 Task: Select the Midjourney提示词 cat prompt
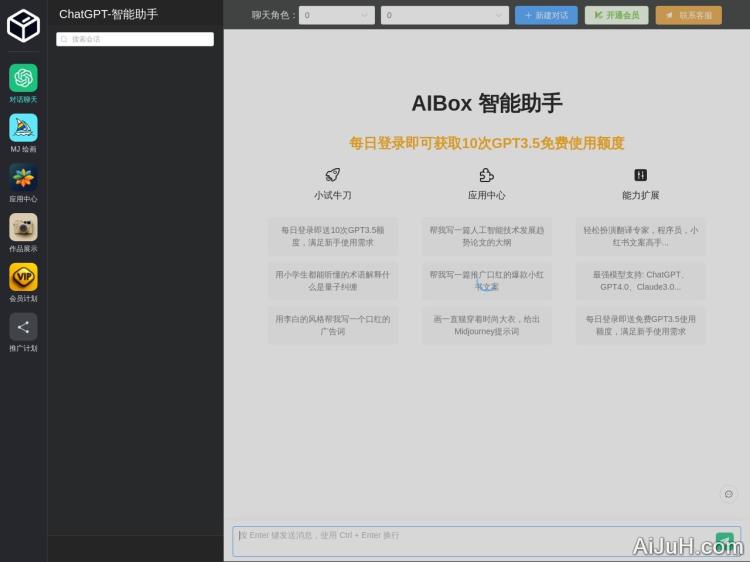point(486,325)
